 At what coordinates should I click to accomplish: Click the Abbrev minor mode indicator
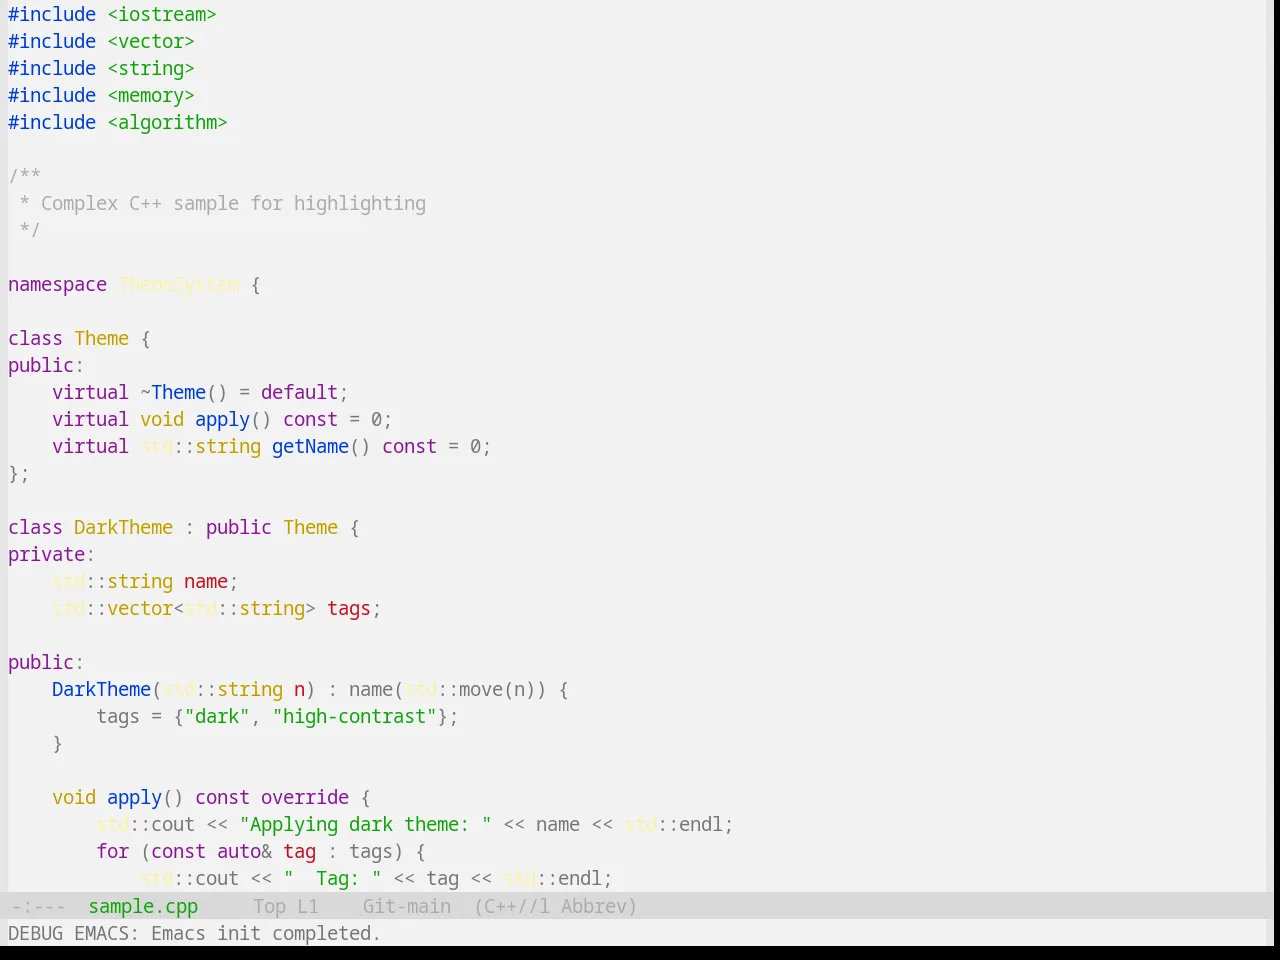[x=598, y=906]
